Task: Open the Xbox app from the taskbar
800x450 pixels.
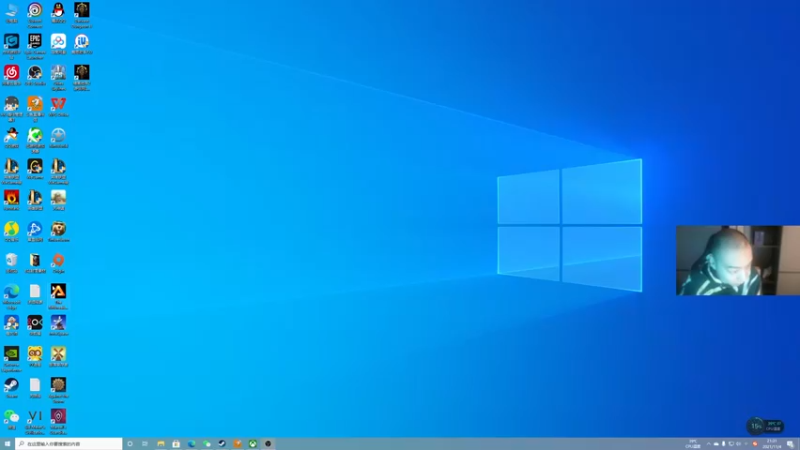Action: point(253,444)
